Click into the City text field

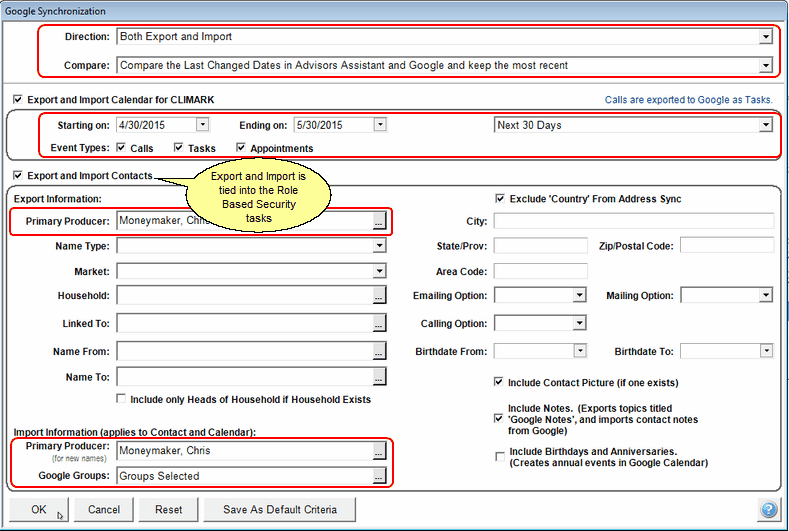[633, 221]
